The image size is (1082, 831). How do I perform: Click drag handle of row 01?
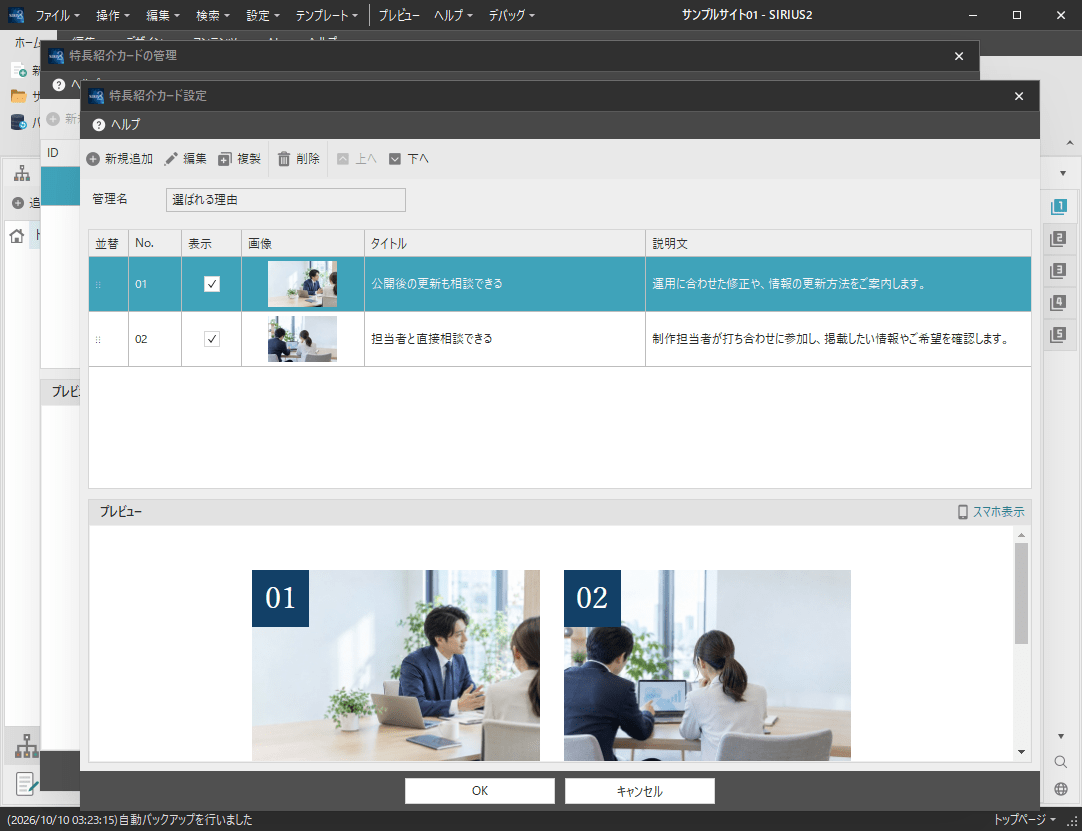pos(98,284)
